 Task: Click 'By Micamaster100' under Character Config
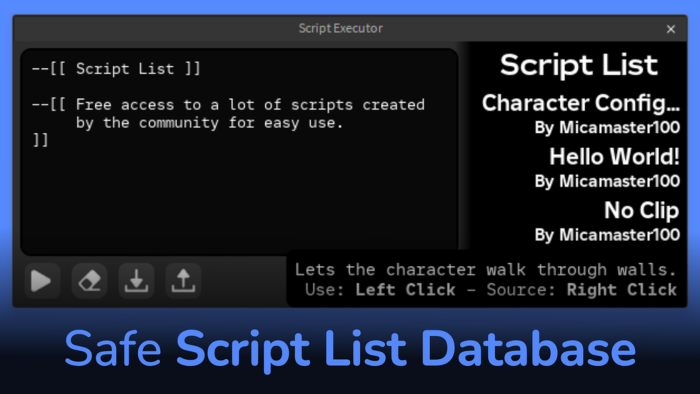pos(607,128)
